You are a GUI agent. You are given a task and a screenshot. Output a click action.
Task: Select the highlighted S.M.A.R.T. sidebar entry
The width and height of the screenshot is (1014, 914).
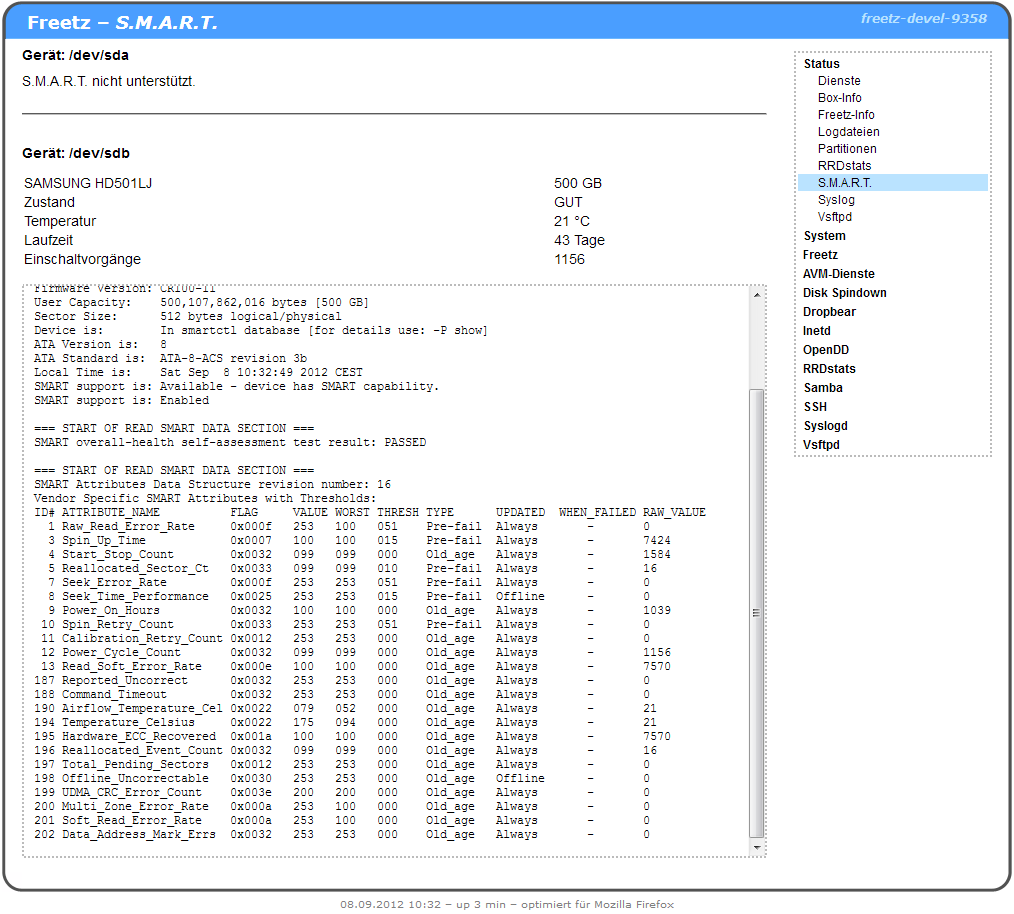click(x=845, y=183)
